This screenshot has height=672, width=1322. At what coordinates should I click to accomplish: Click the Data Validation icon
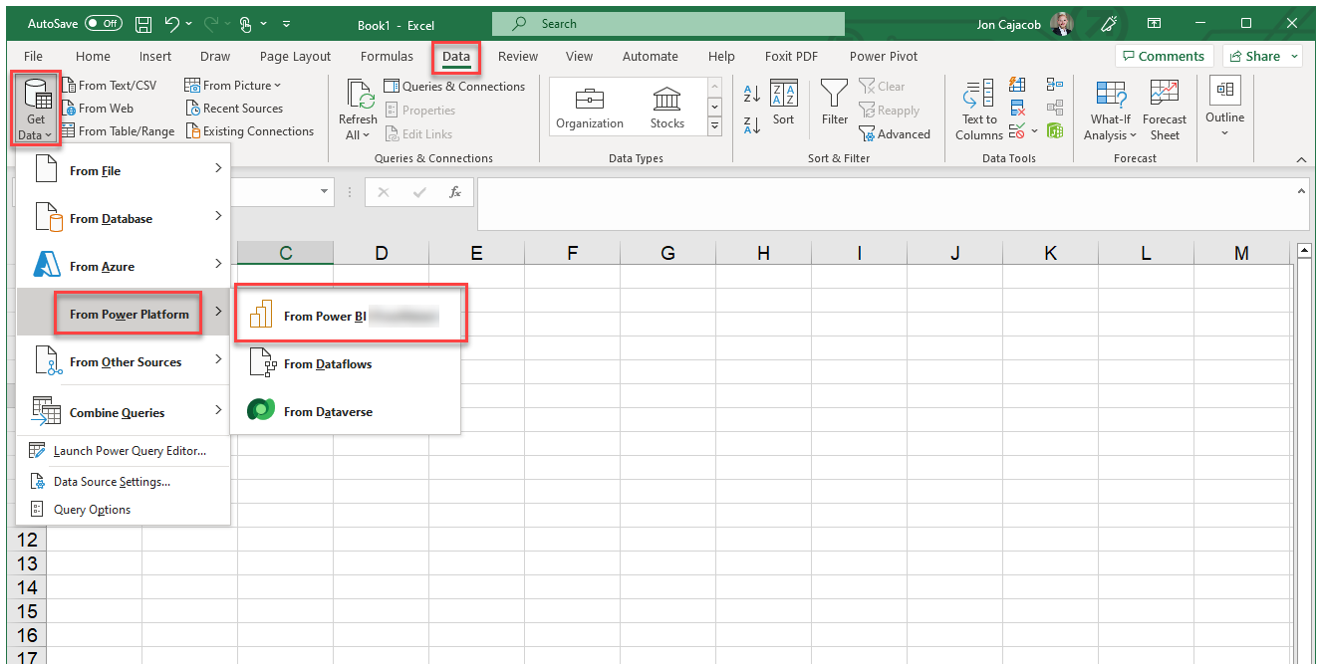pyautogui.click(x=1015, y=132)
